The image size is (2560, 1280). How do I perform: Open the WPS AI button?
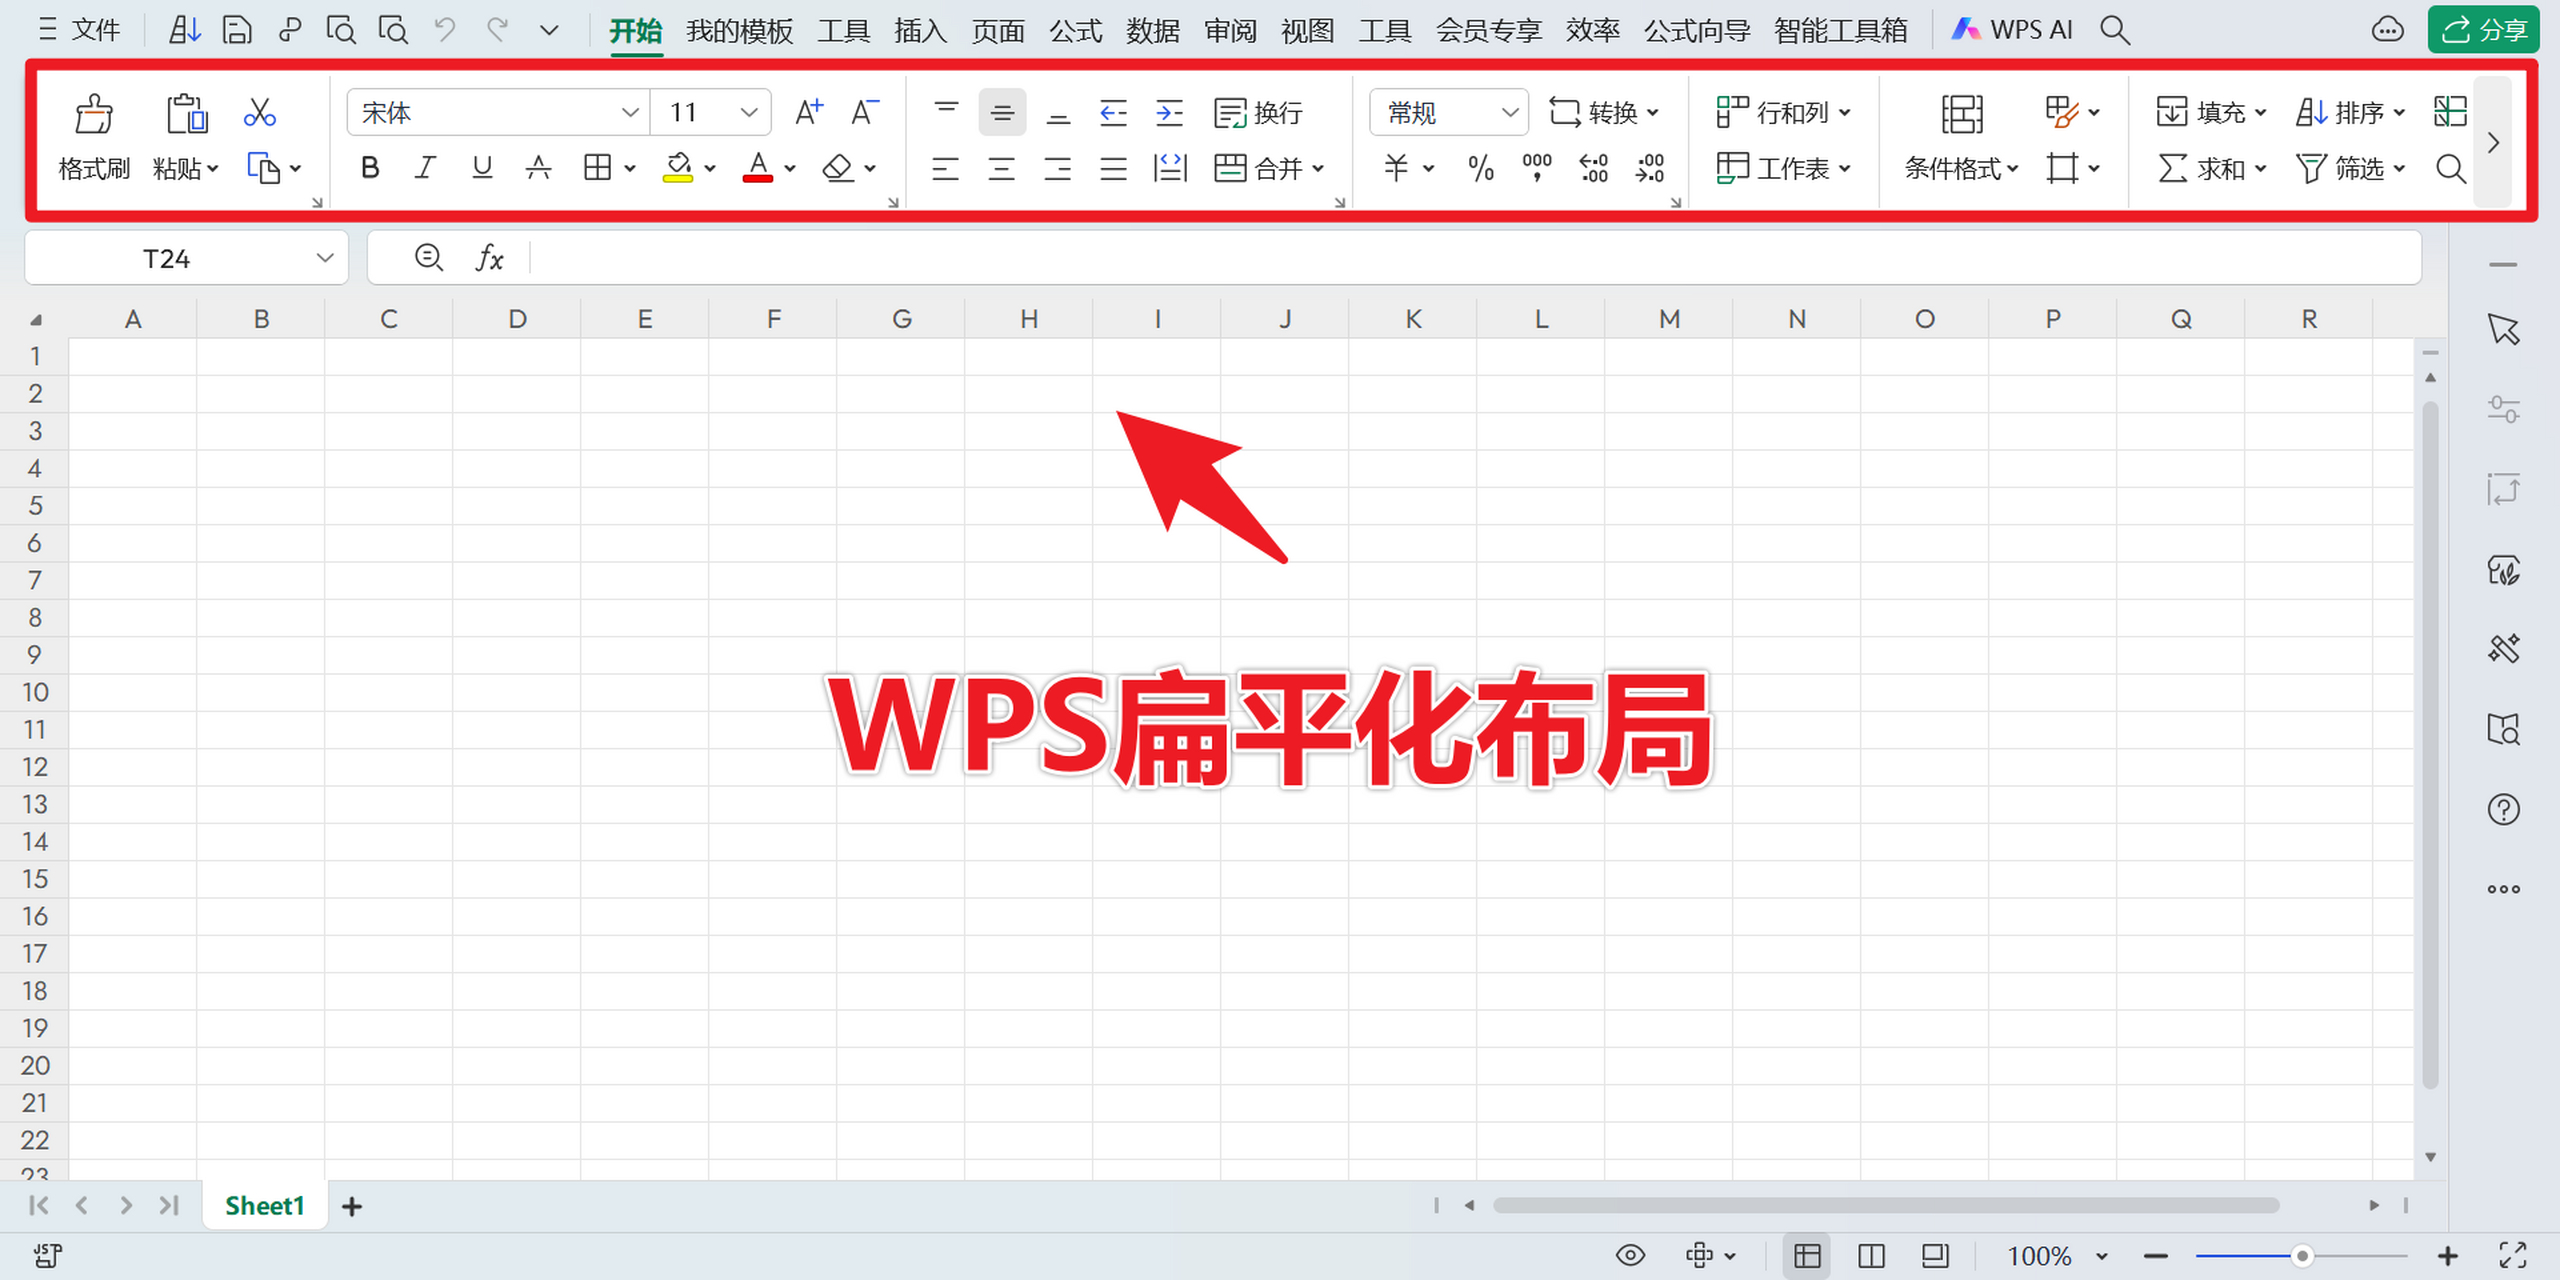pyautogui.click(x=2012, y=30)
